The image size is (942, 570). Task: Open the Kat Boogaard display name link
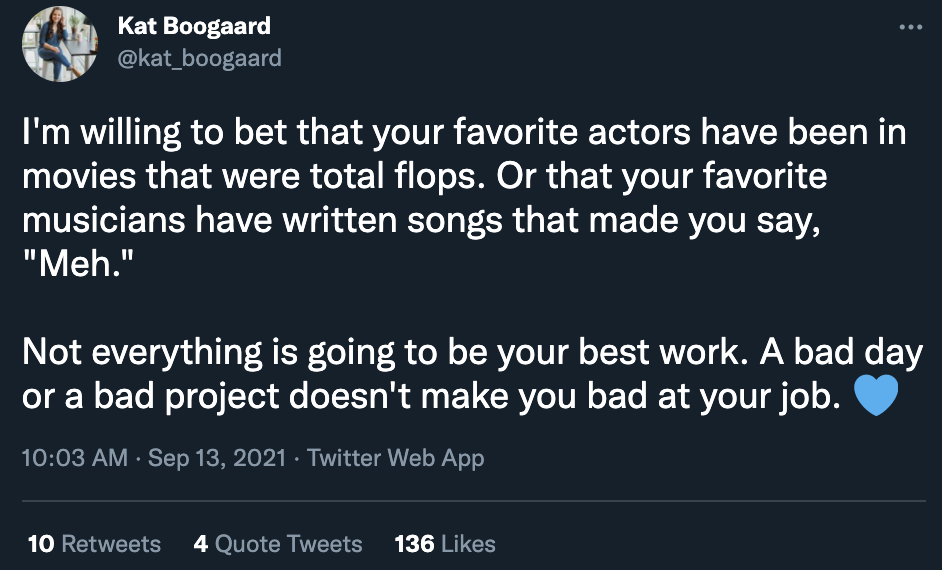point(194,26)
